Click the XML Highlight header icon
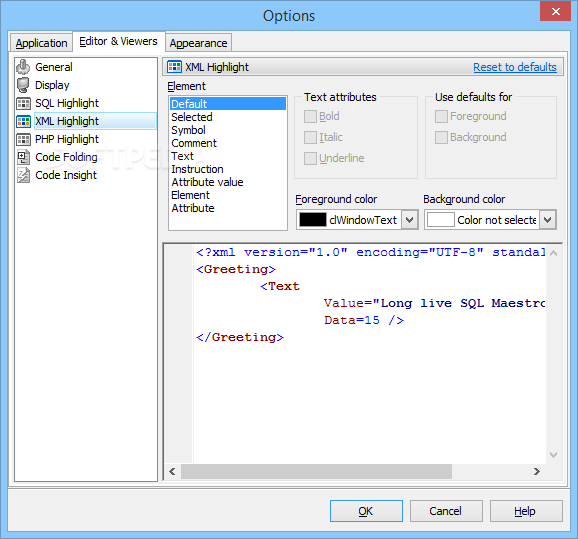The image size is (578, 539). [x=174, y=67]
